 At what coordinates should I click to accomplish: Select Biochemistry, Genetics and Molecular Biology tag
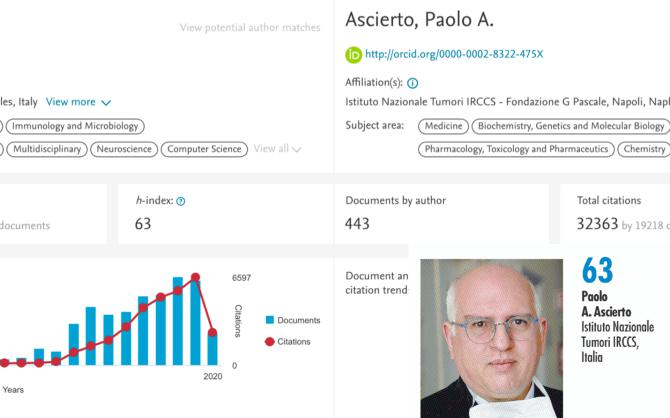coord(571,126)
